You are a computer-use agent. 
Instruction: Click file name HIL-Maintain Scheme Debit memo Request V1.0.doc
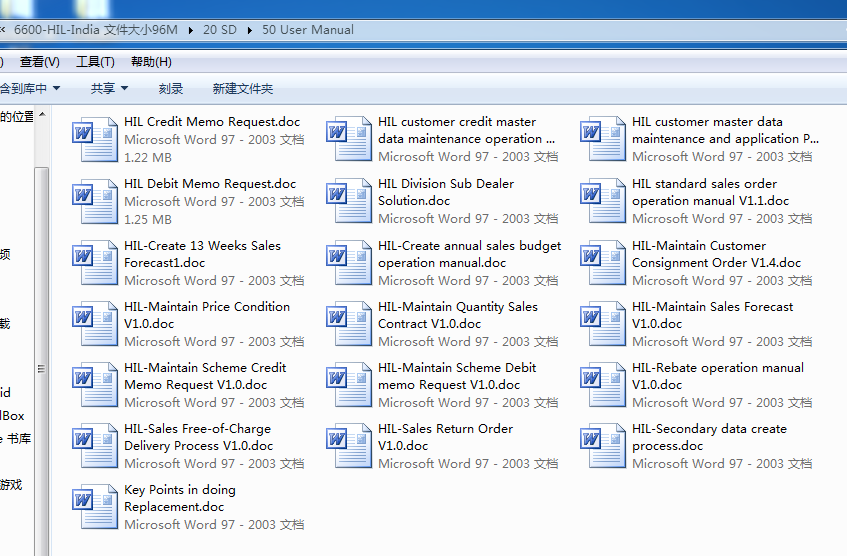click(x=457, y=376)
